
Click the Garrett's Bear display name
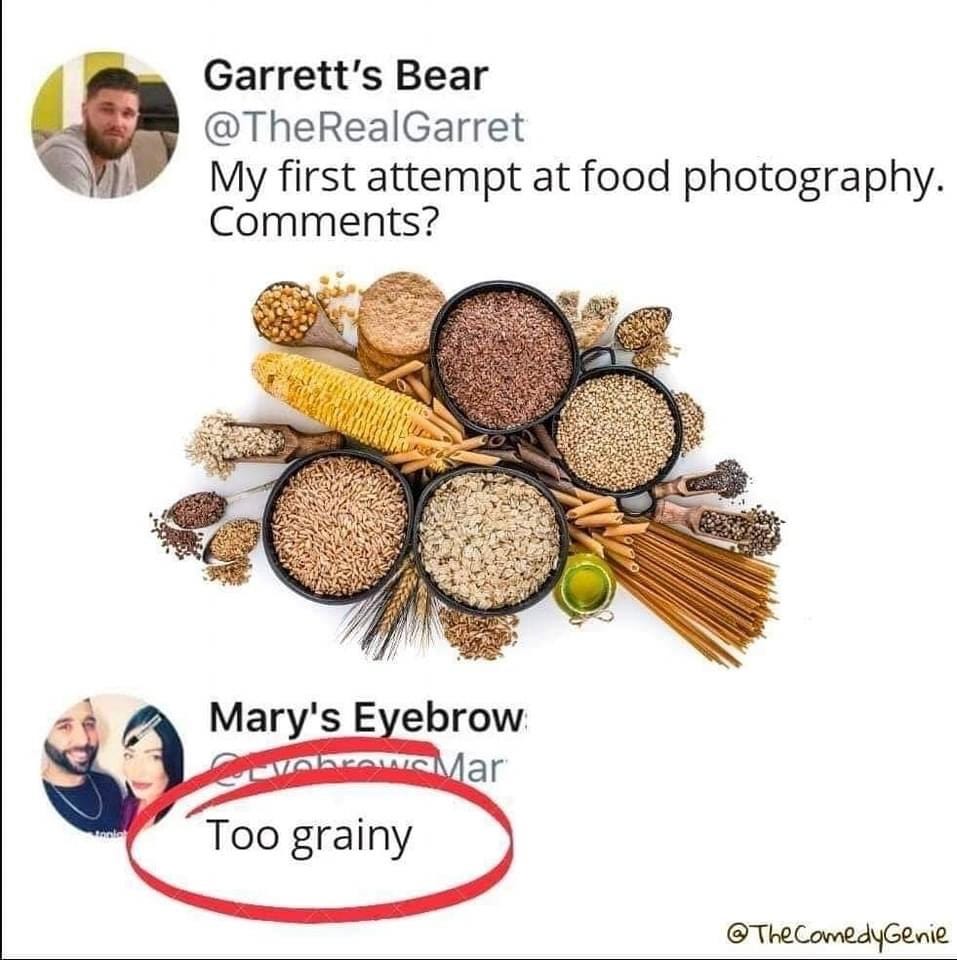coord(346,76)
